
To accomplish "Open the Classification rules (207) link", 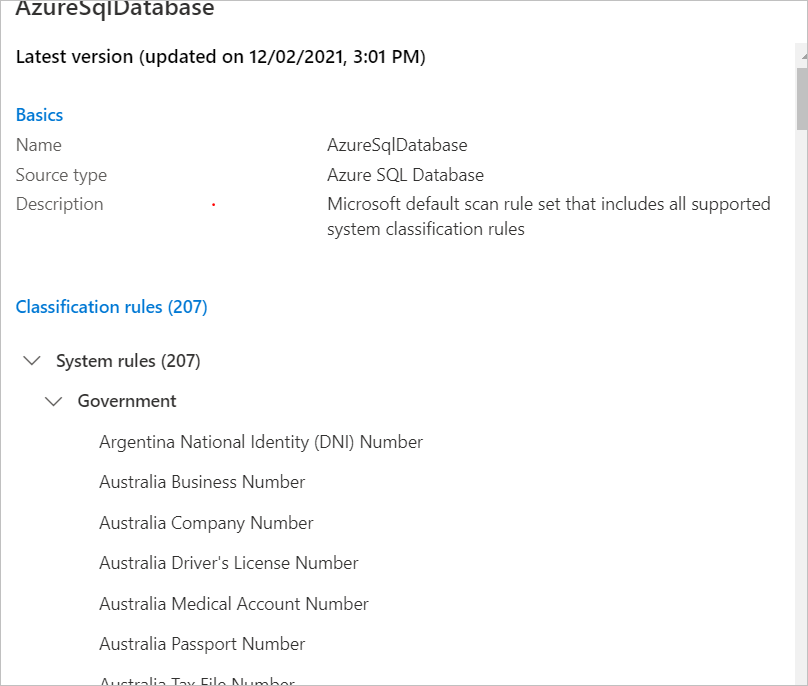I will coord(111,306).
